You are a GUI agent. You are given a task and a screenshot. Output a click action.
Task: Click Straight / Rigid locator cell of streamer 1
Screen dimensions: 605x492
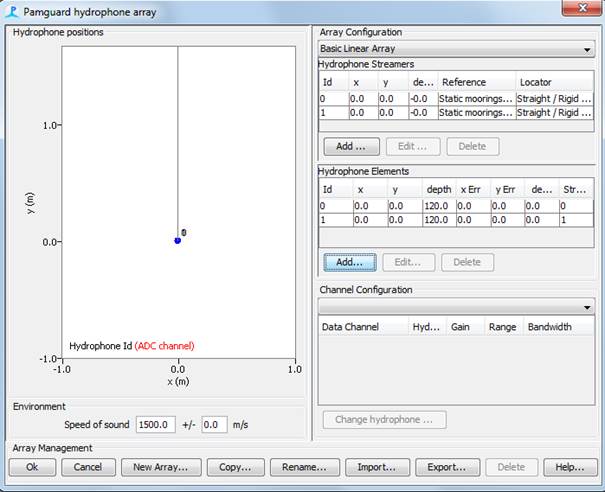[554, 113]
